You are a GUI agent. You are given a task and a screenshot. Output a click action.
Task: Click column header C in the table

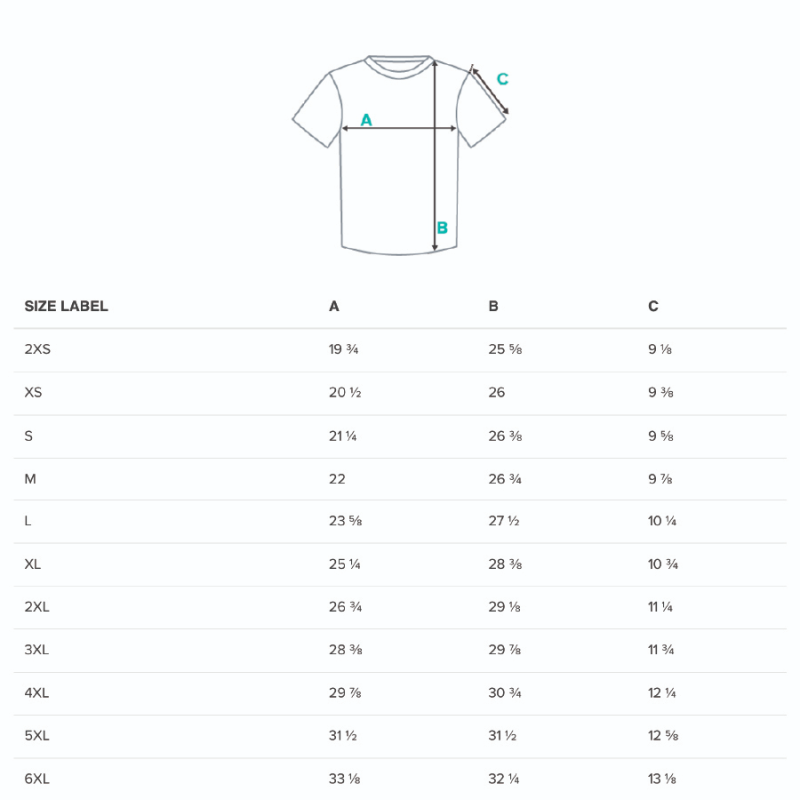tap(653, 306)
